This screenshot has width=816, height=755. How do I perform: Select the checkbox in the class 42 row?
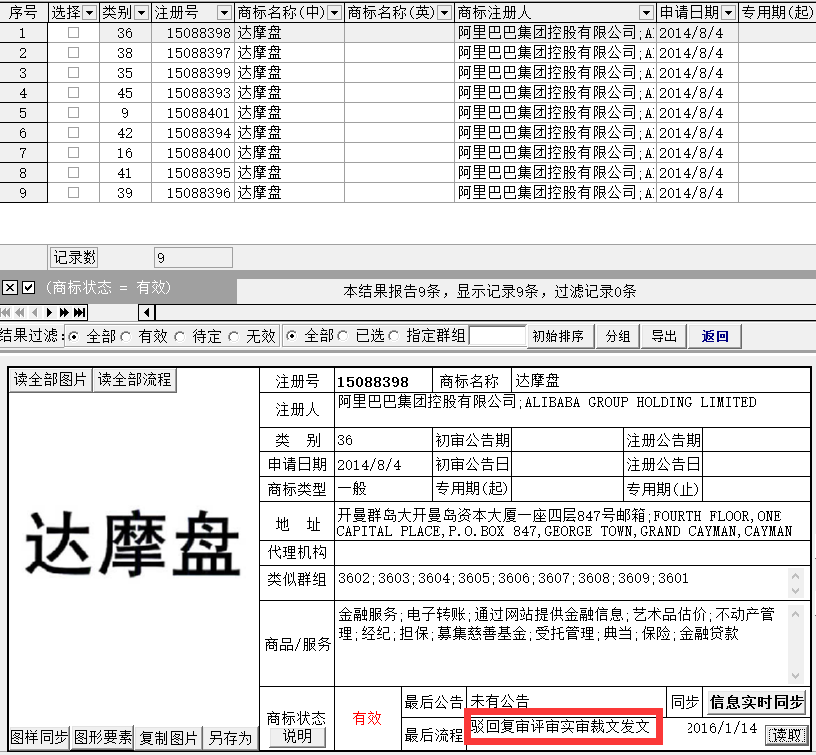point(73,133)
